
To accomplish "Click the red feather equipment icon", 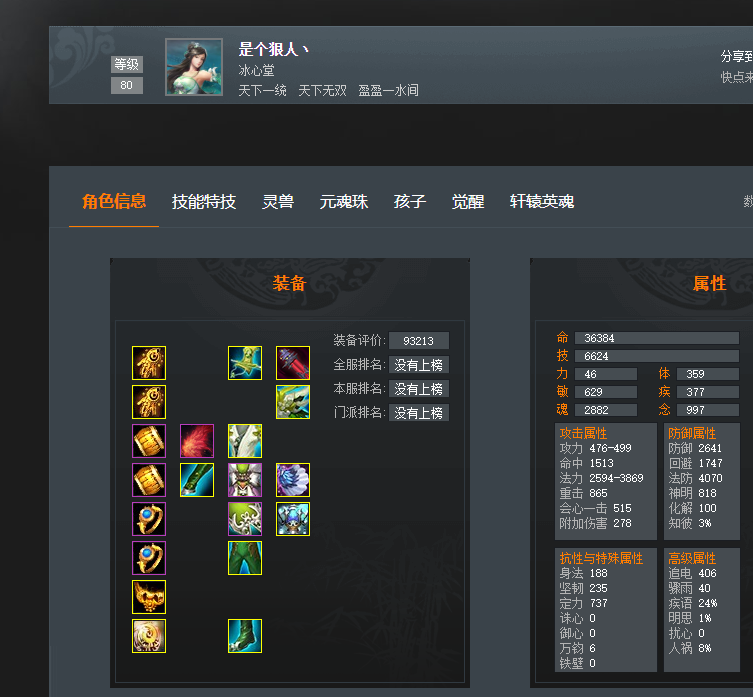I will coord(197,440).
